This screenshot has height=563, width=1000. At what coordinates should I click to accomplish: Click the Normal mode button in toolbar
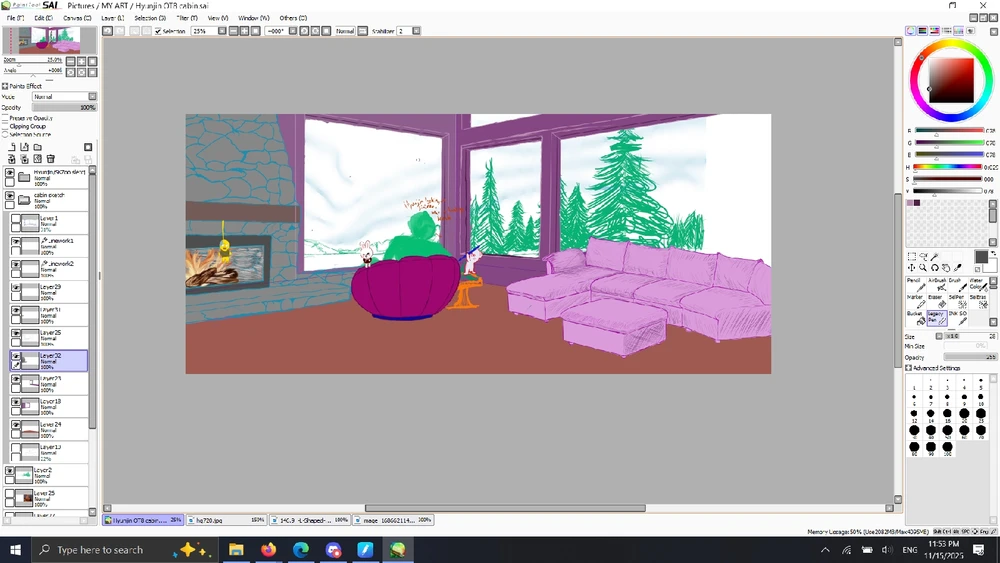(345, 31)
